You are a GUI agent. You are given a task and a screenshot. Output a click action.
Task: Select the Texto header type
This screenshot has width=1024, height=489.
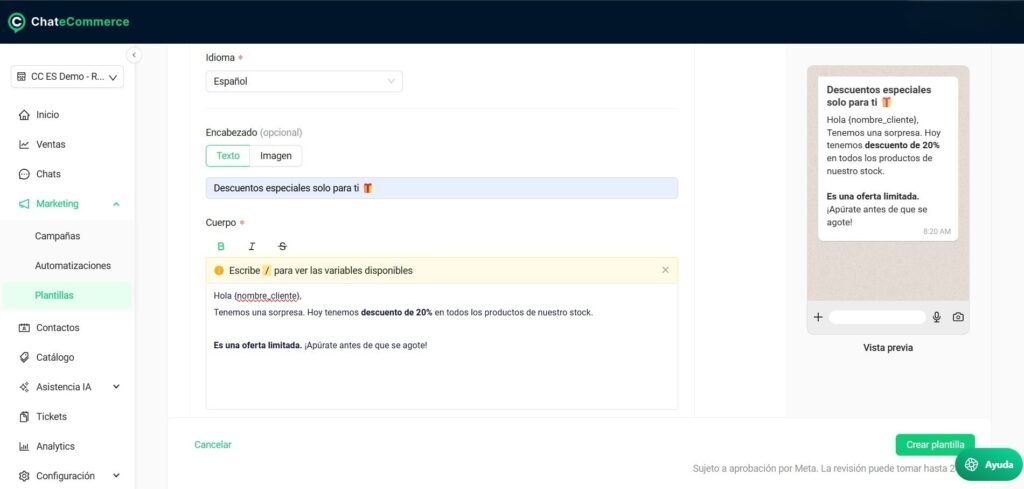(x=228, y=156)
